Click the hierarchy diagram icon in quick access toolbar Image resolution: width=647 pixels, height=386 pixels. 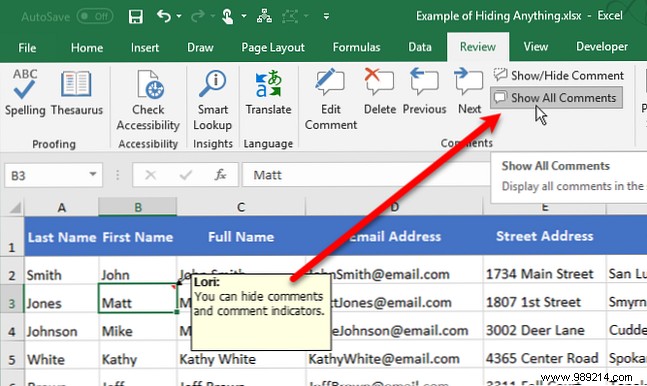pos(264,16)
